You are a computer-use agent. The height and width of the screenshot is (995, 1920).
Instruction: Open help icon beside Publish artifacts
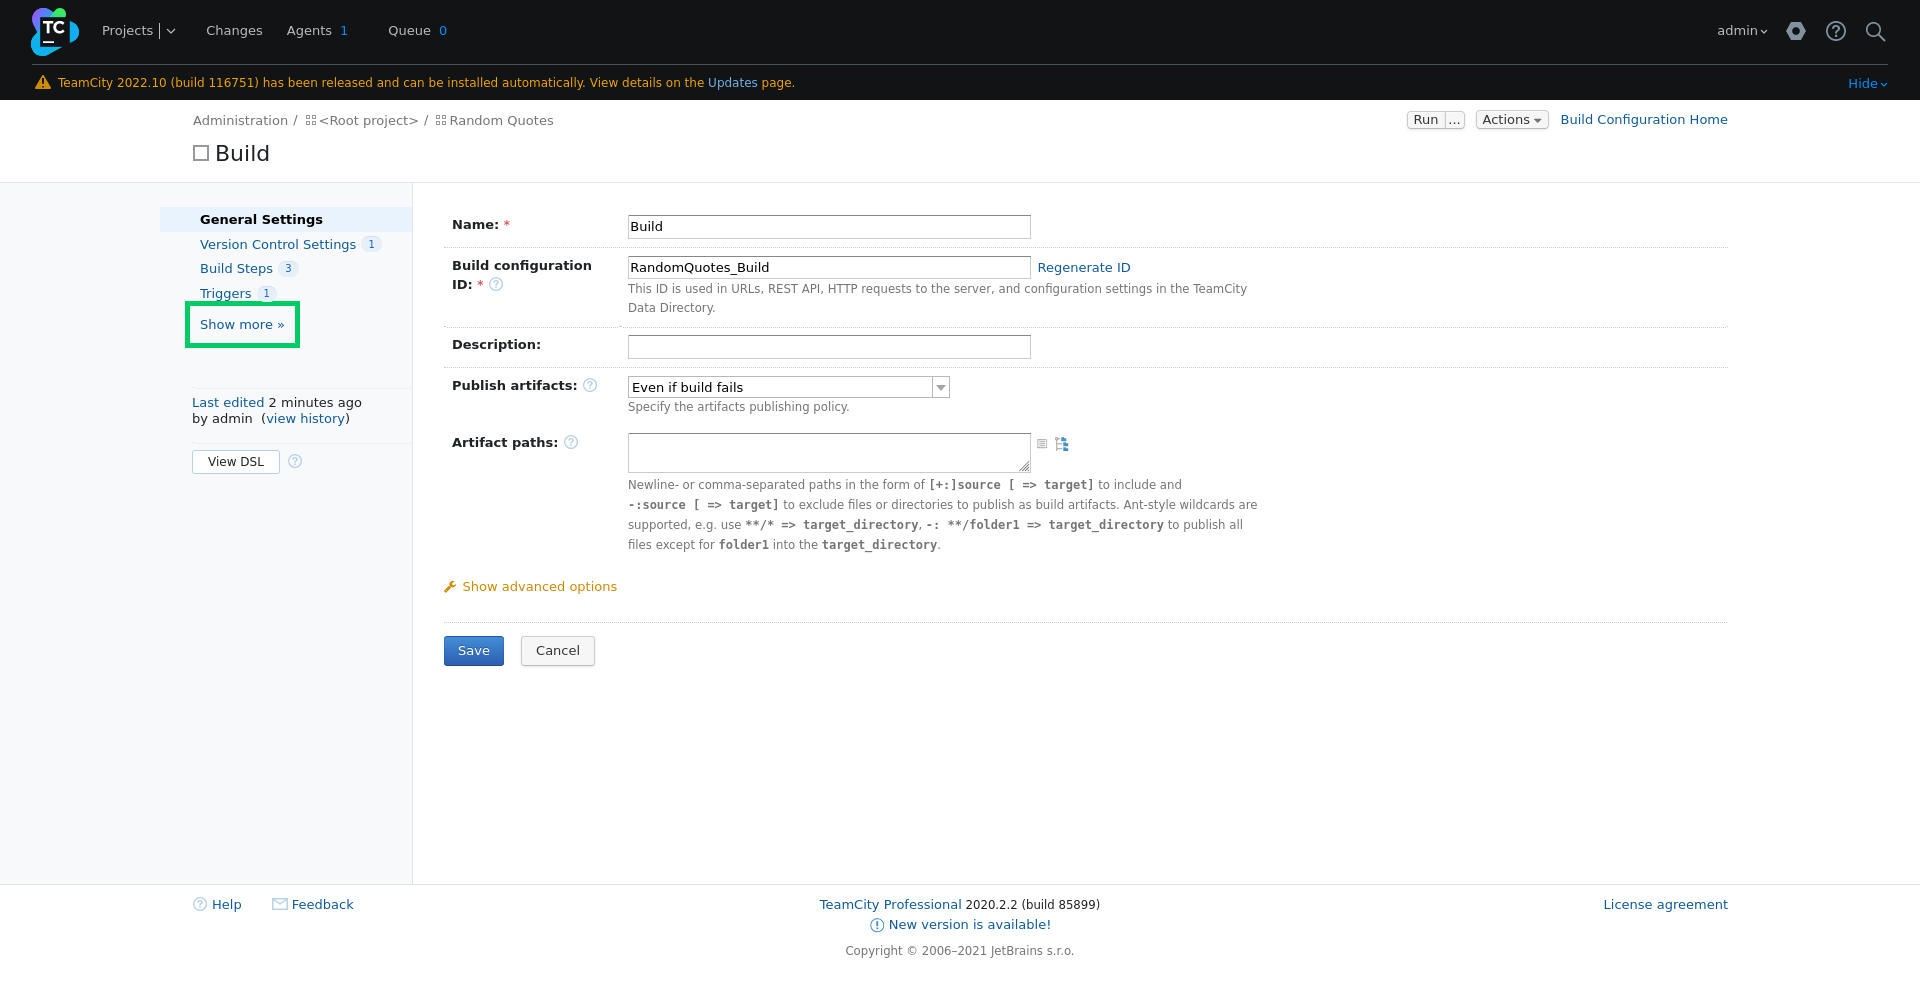pos(590,385)
